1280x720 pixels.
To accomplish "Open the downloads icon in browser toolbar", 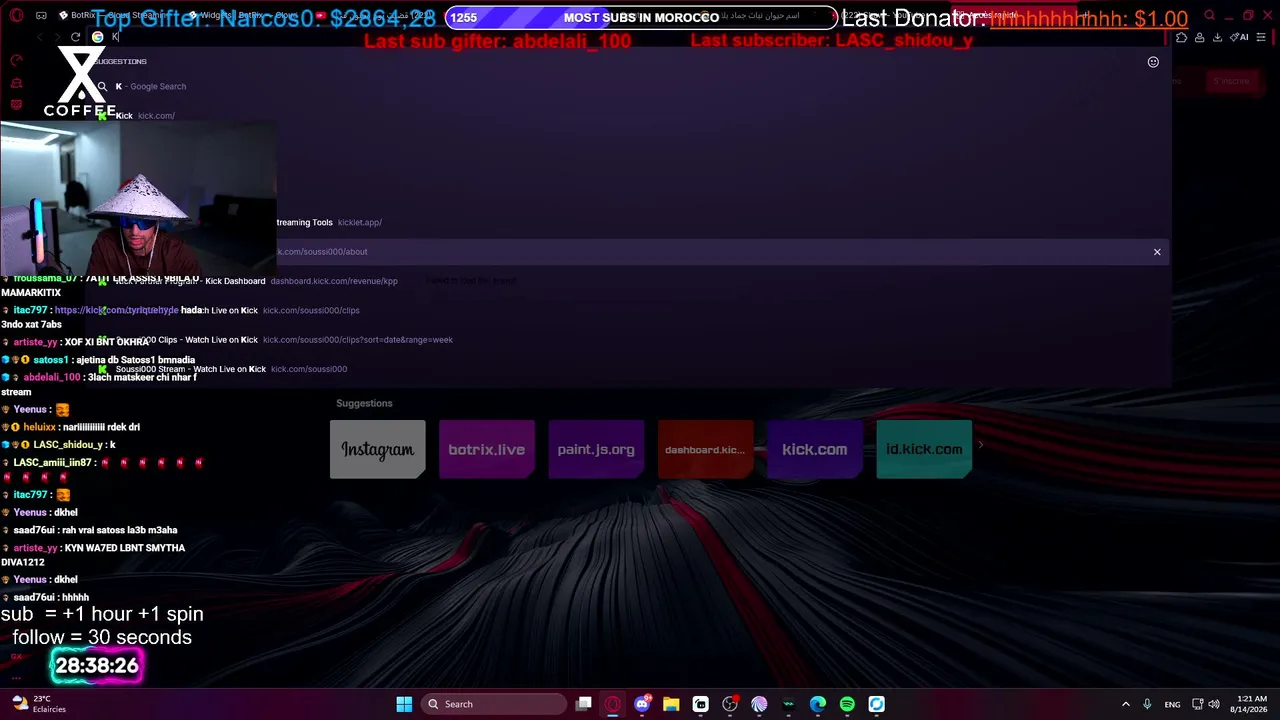I will click(x=1217, y=38).
